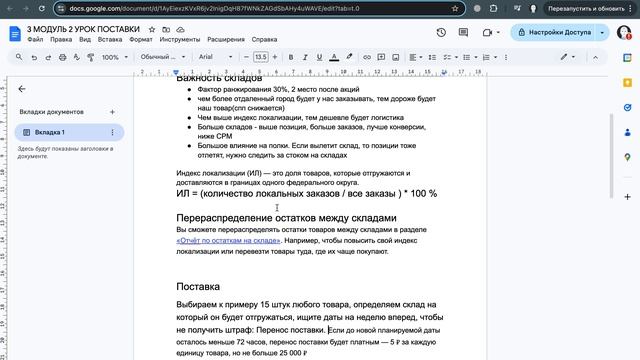The height and width of the screenshot is (360, 640).
Task: Start a video call camera icon
Action: click(x=487, y=32)
